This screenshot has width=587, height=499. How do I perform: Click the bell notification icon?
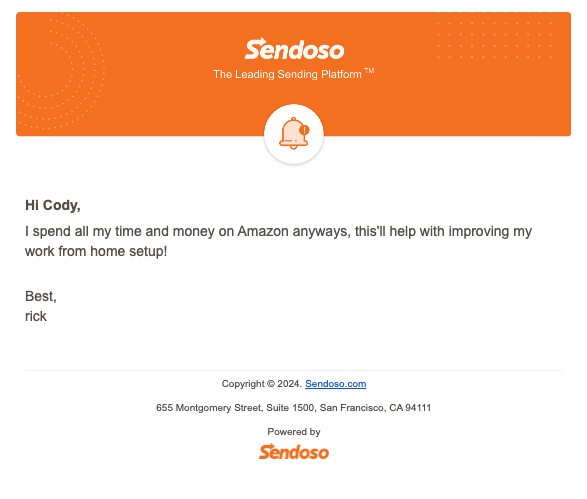[294, 133]
